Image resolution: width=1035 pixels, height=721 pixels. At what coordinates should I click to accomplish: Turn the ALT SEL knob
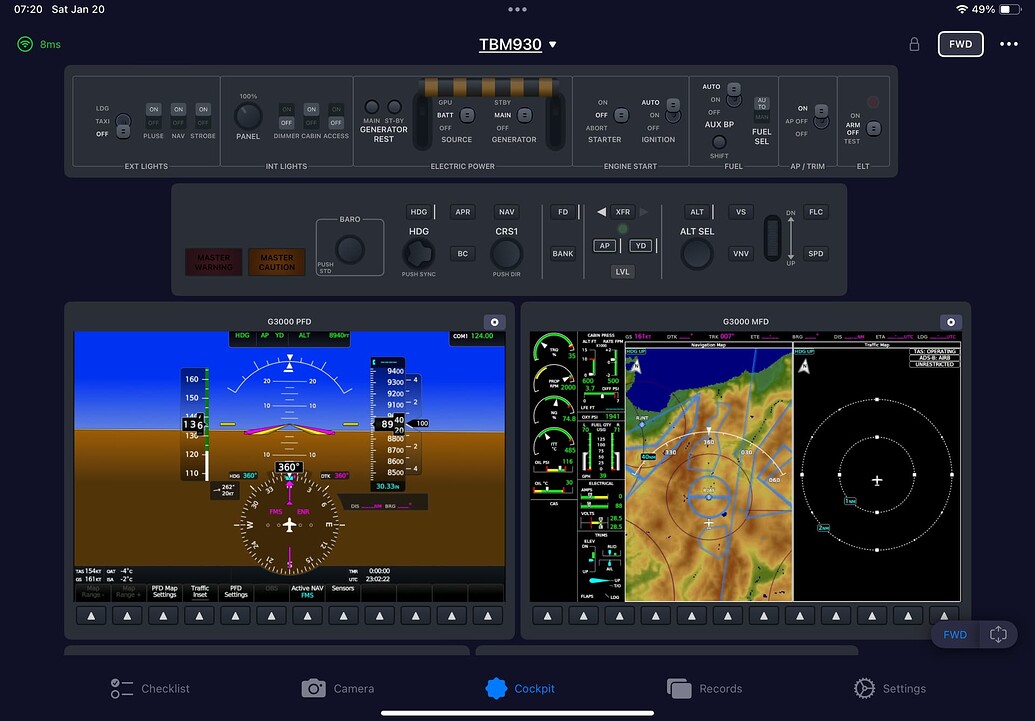[x=696, y=253]
